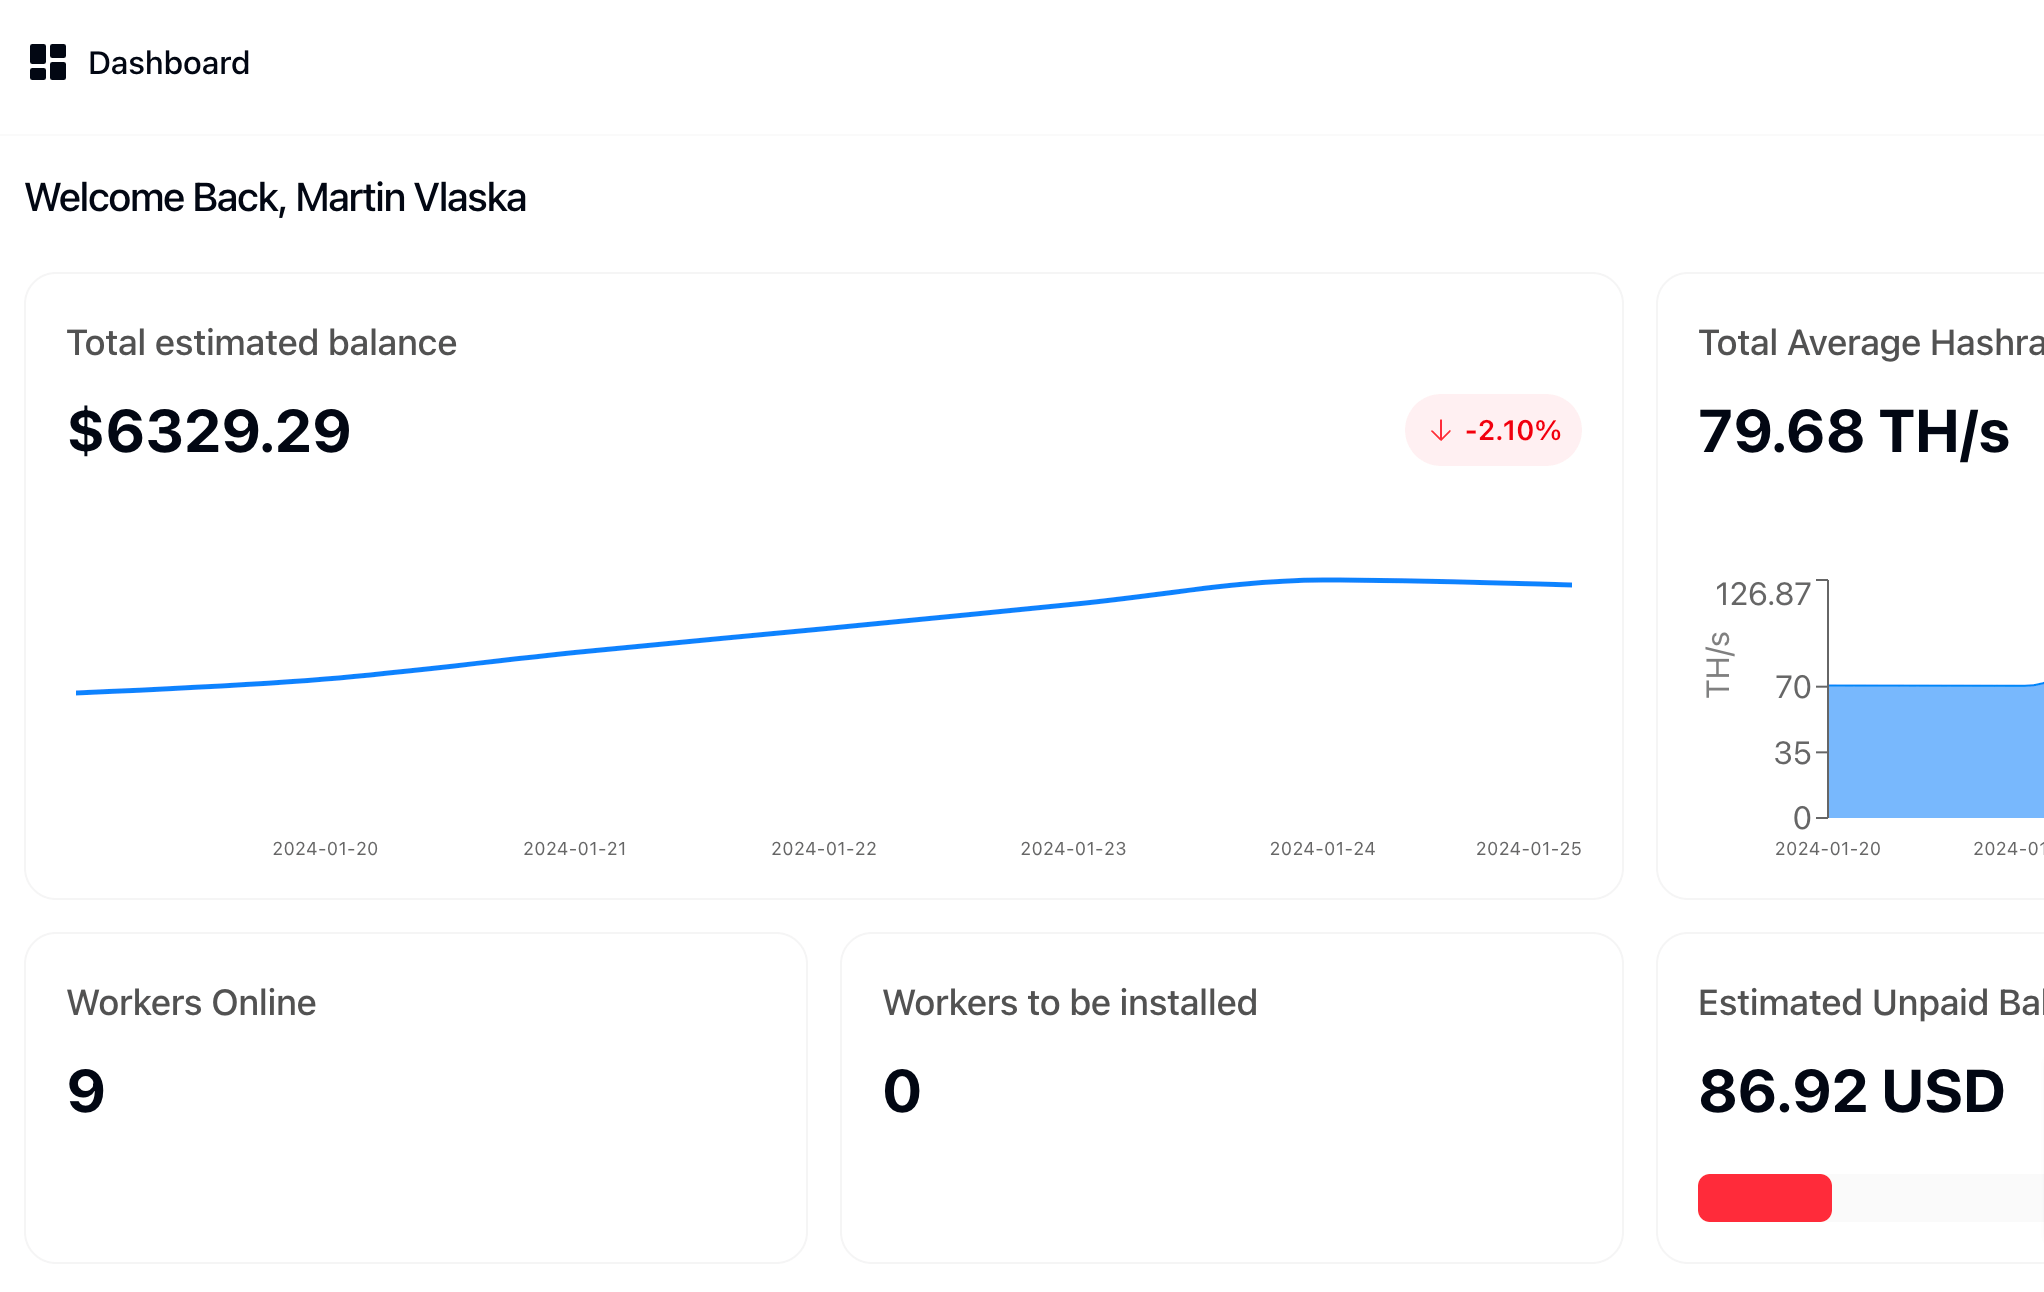This screenshot has height=1292, width=2044.
Task: Click the 79.68 TH/s hashrate value
Action: point(1853,431)
